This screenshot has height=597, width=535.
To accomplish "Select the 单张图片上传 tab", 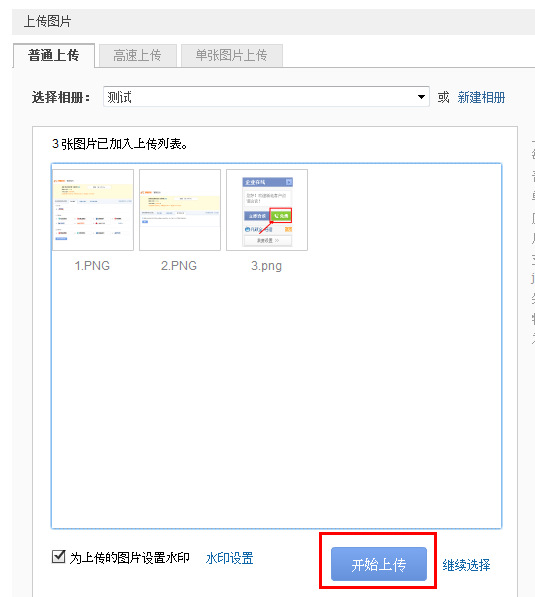I will click(232, 56).
